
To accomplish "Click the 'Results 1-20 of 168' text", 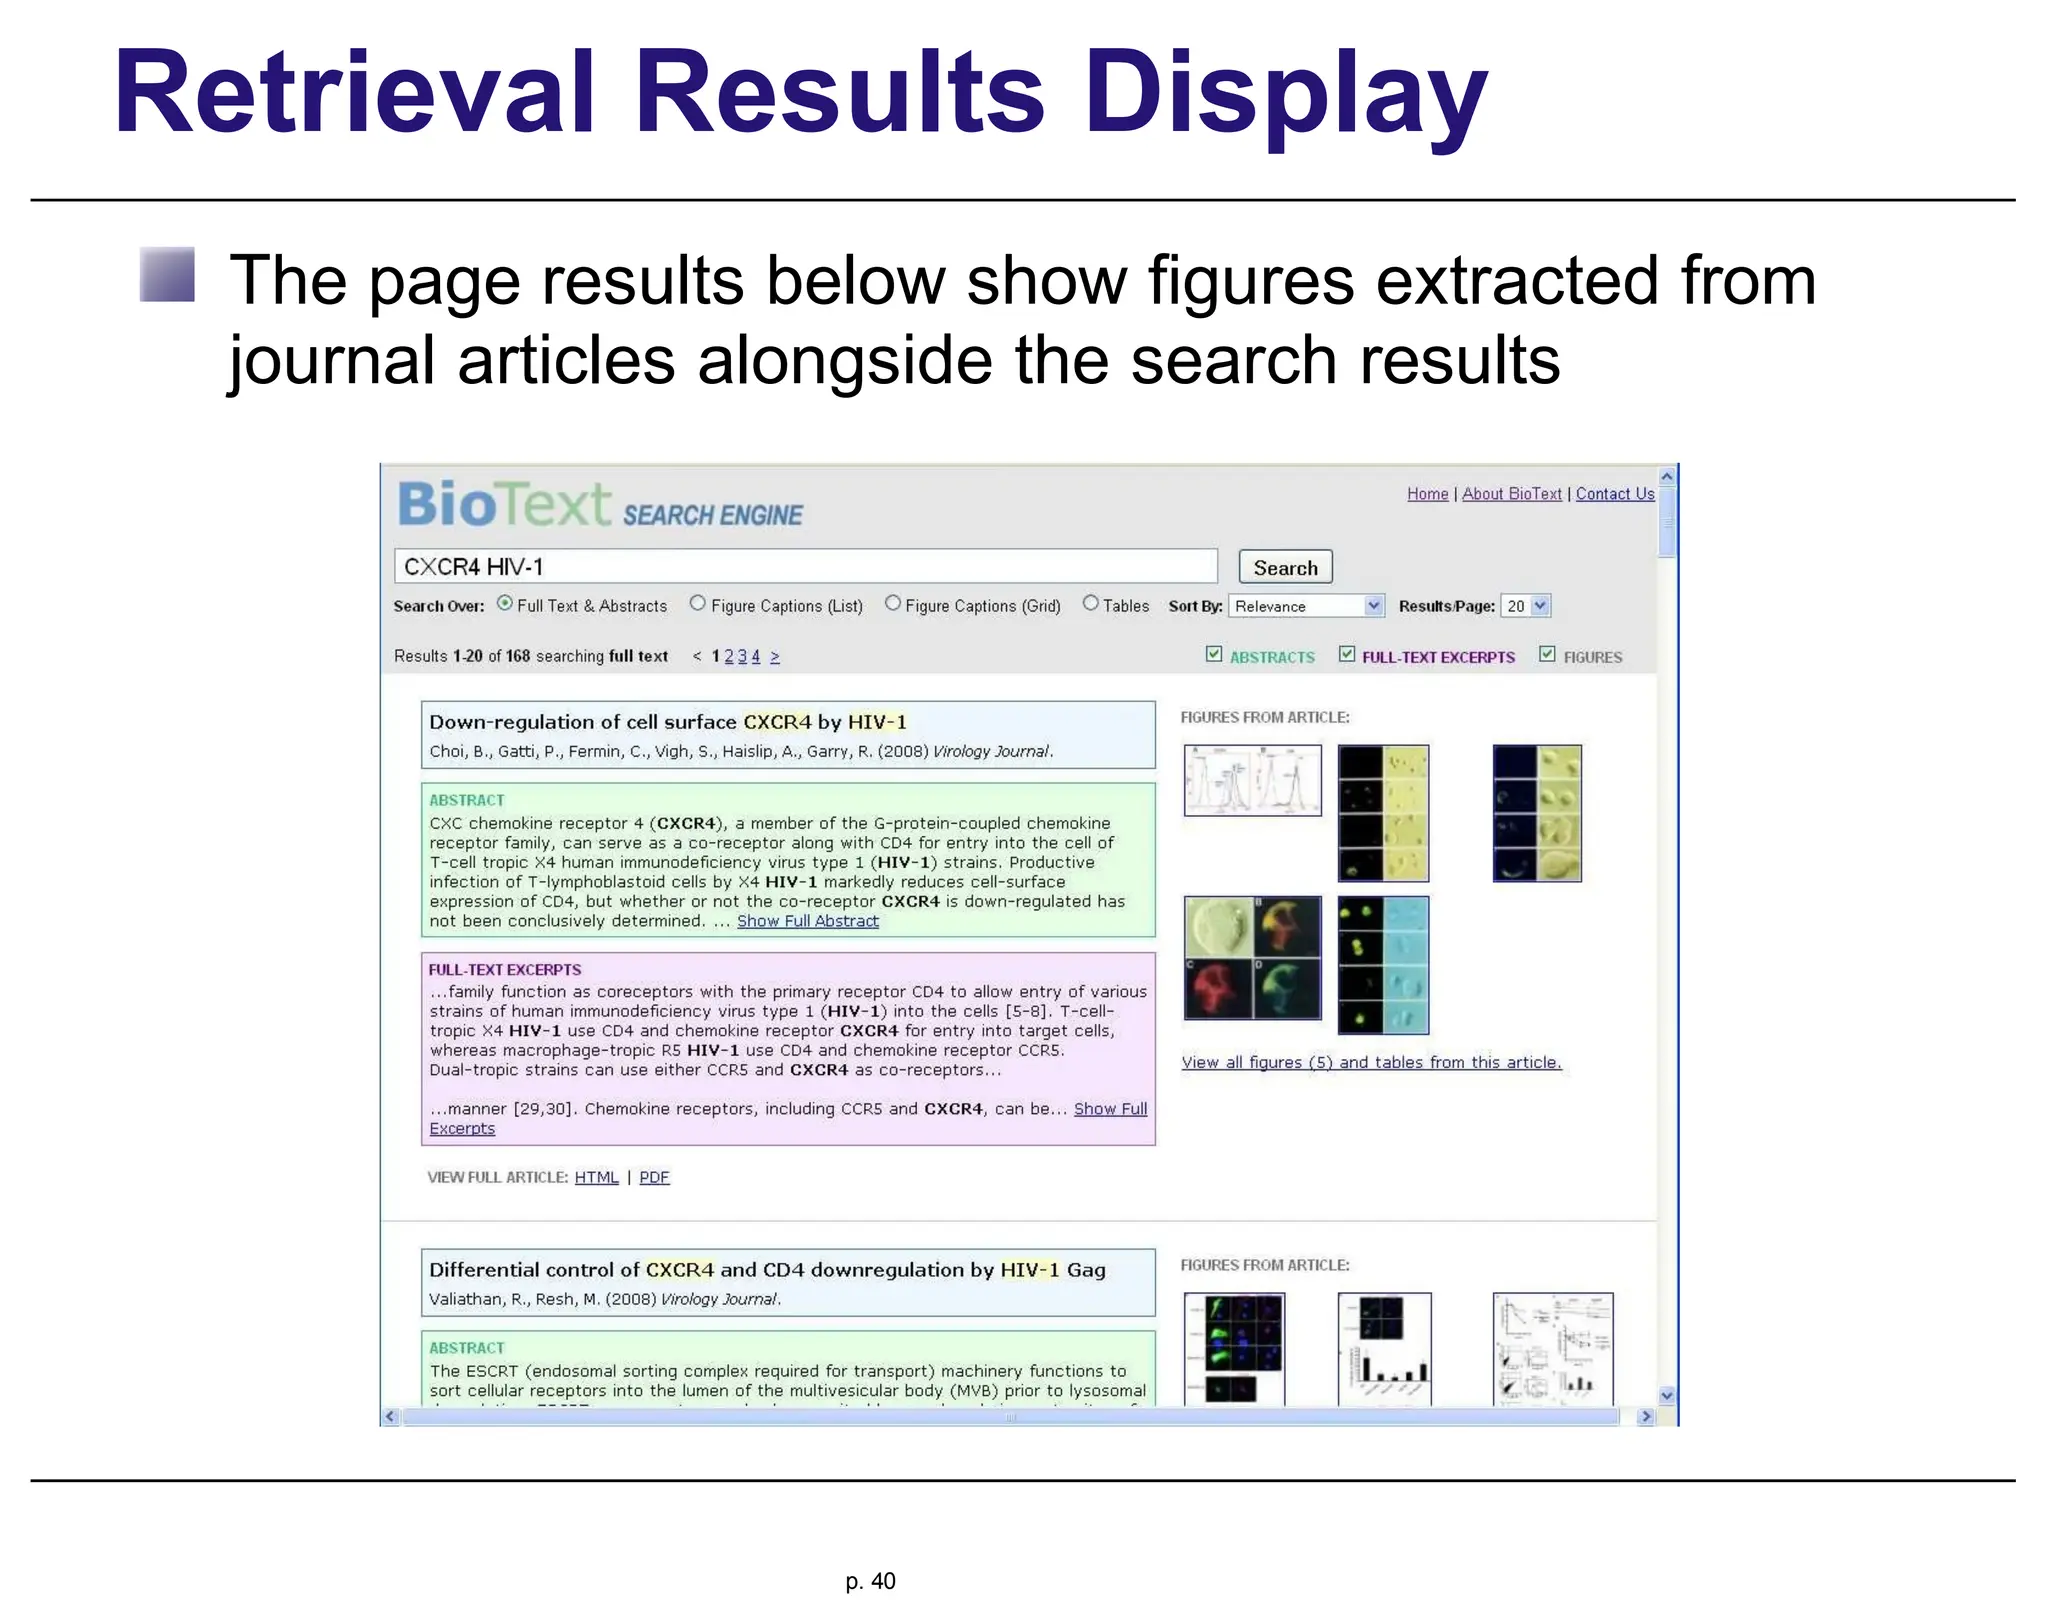I will click(x=462, y=656).
